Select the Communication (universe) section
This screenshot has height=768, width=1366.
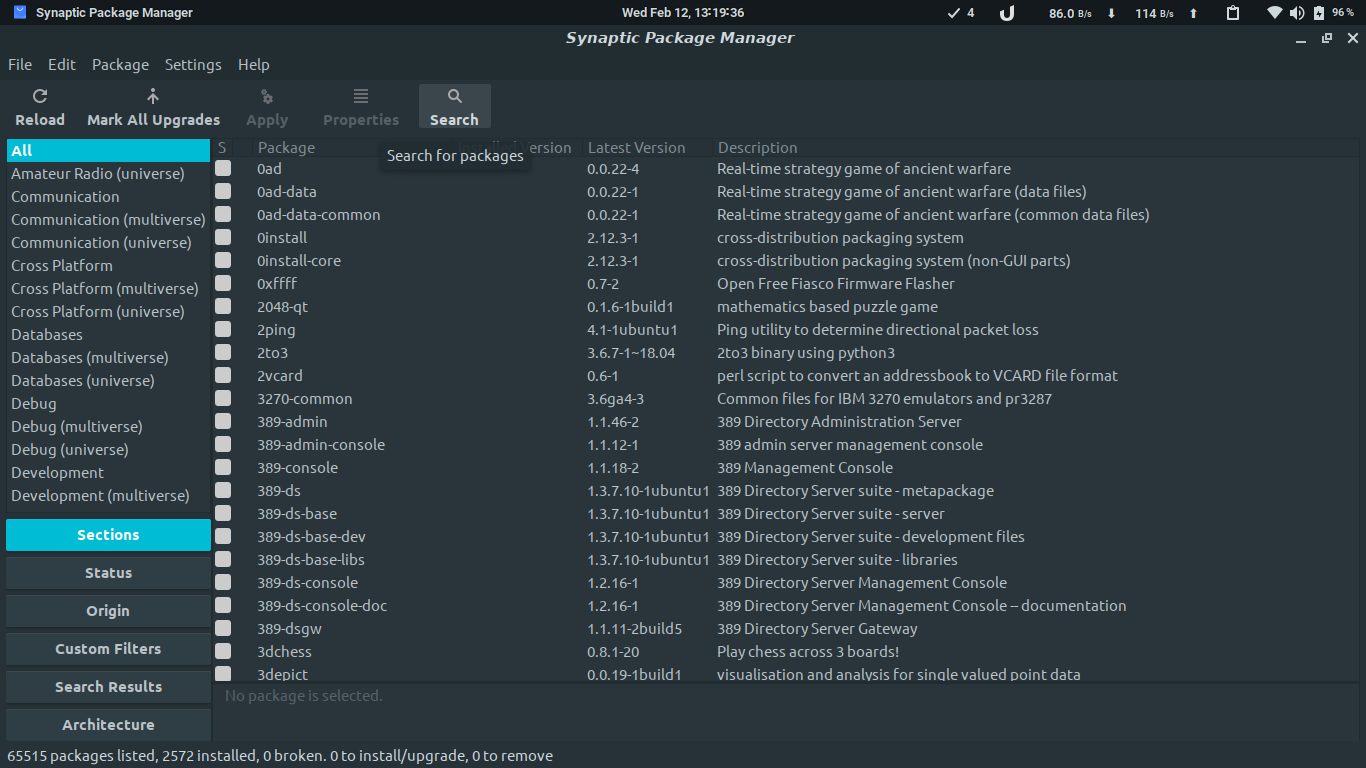point(108,242)
